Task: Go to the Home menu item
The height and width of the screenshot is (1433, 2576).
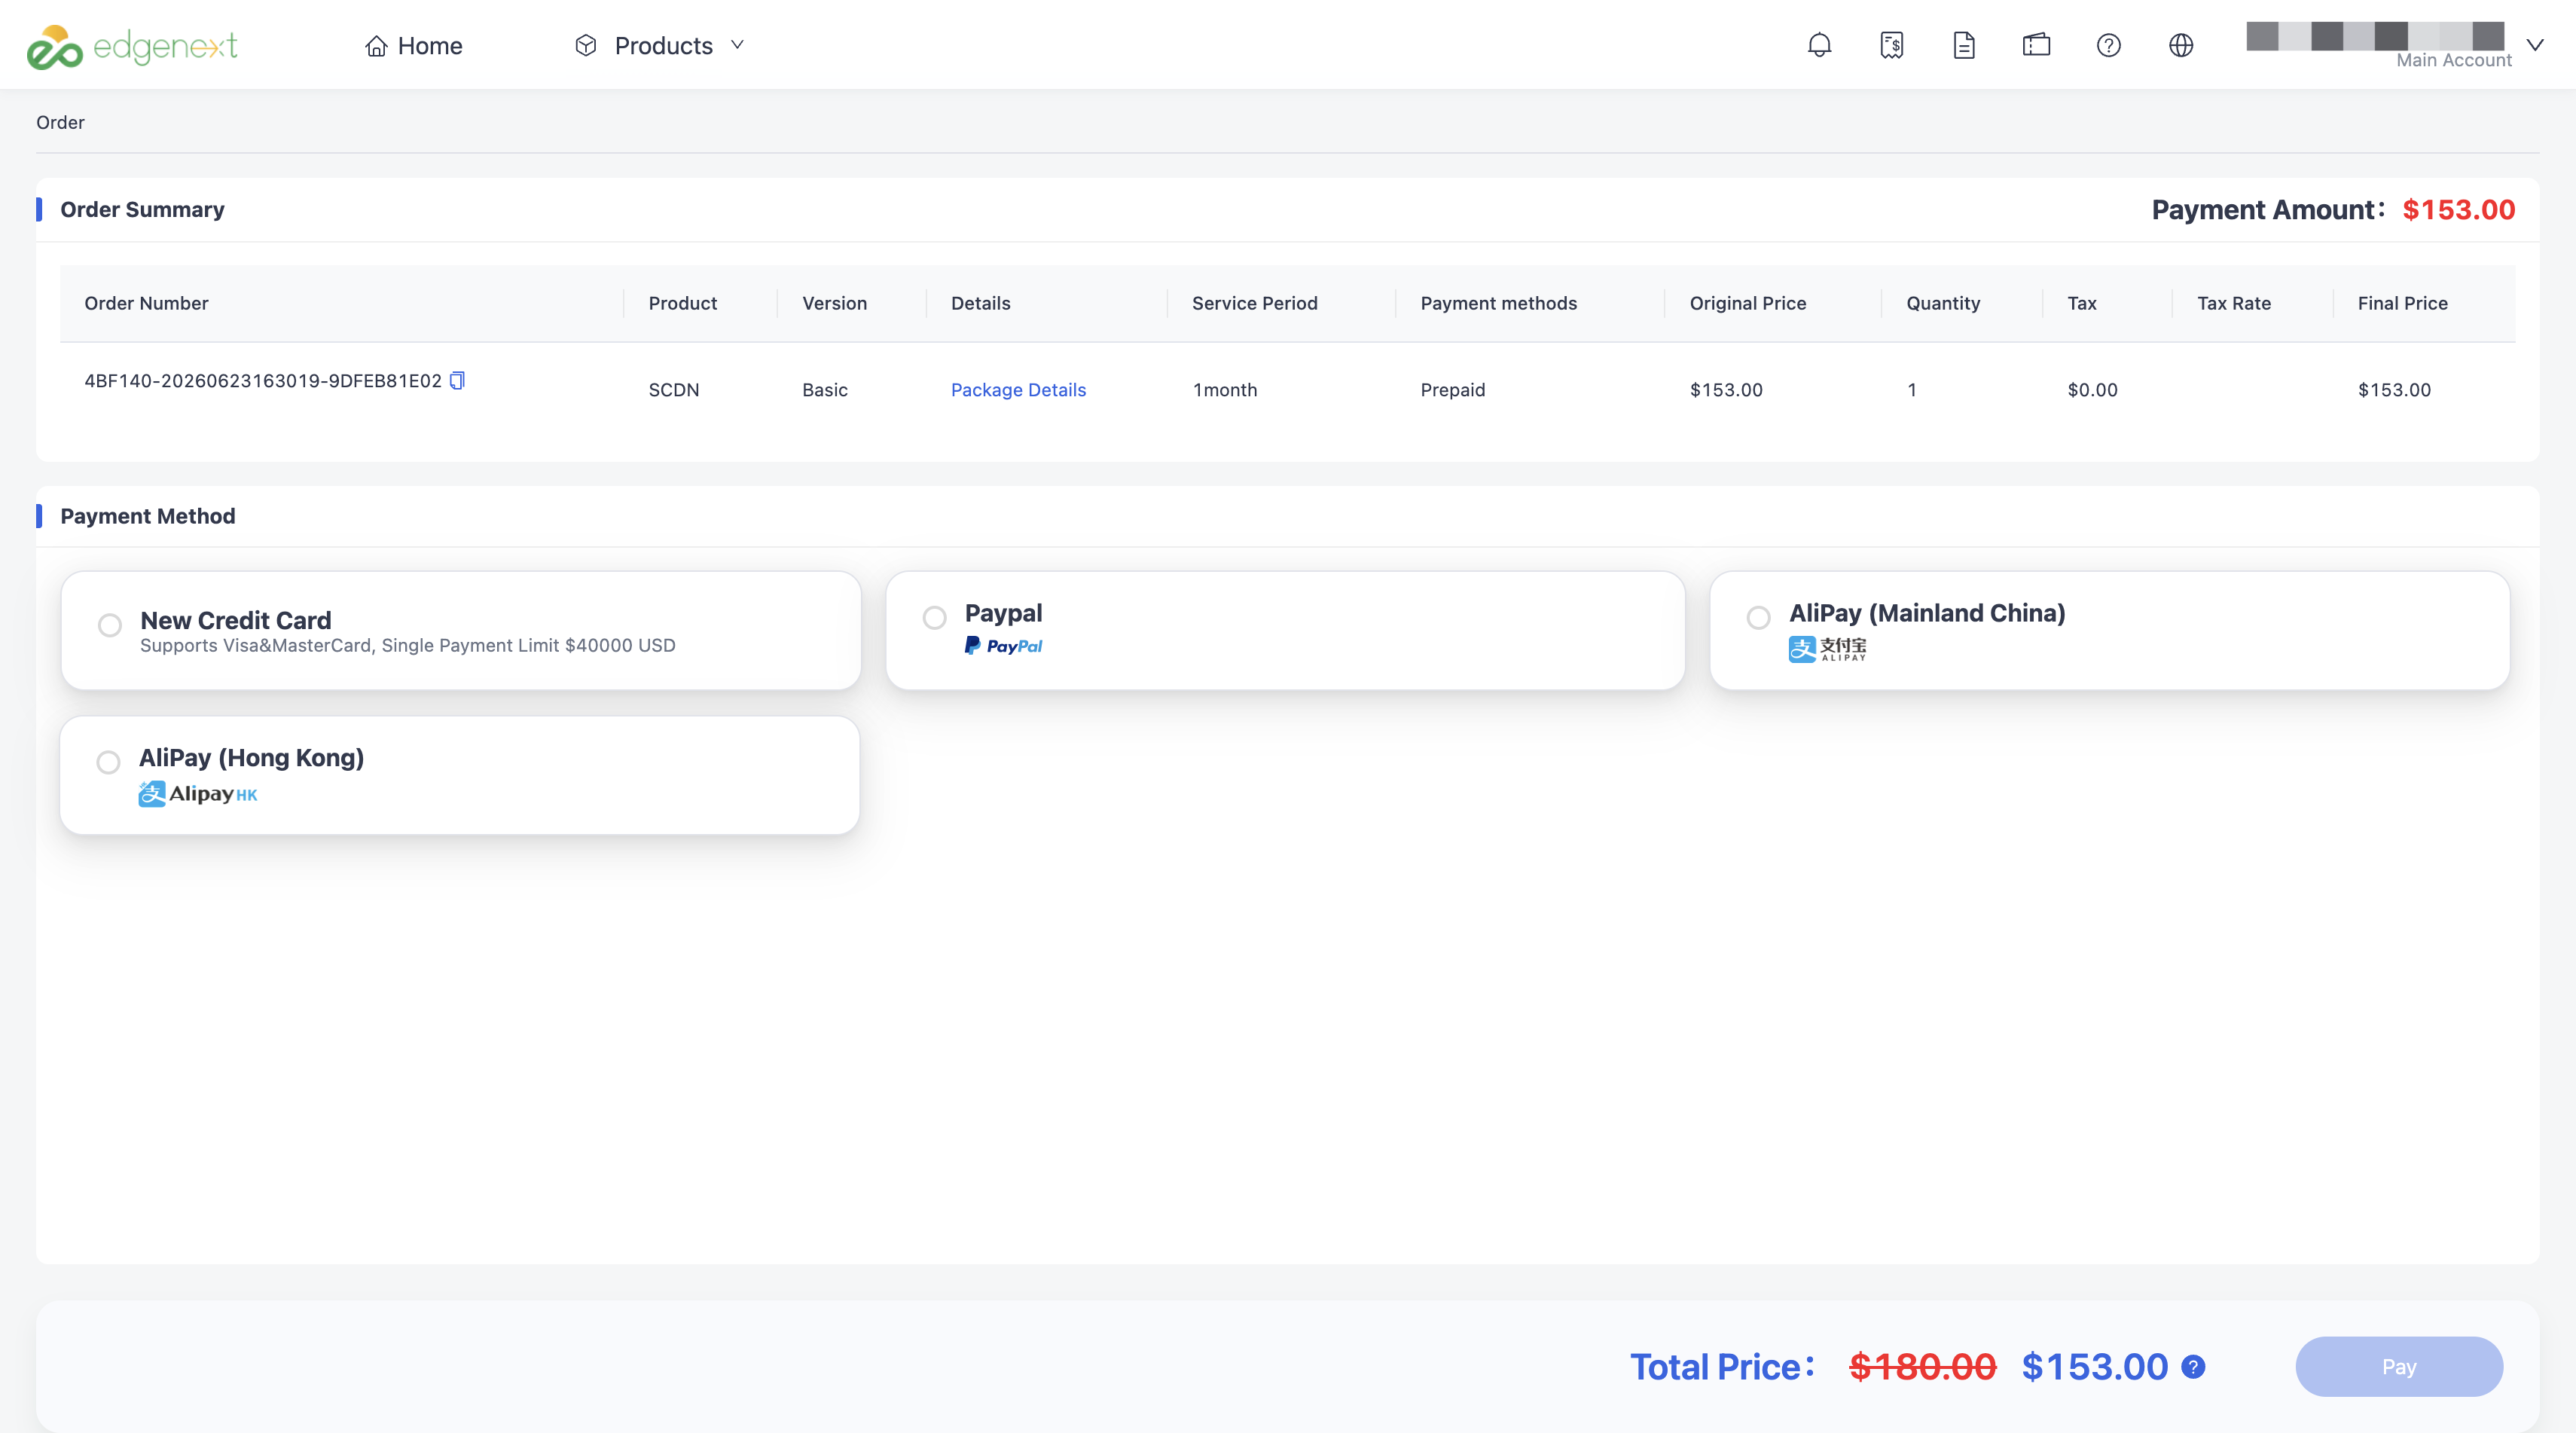Action: 413,45
